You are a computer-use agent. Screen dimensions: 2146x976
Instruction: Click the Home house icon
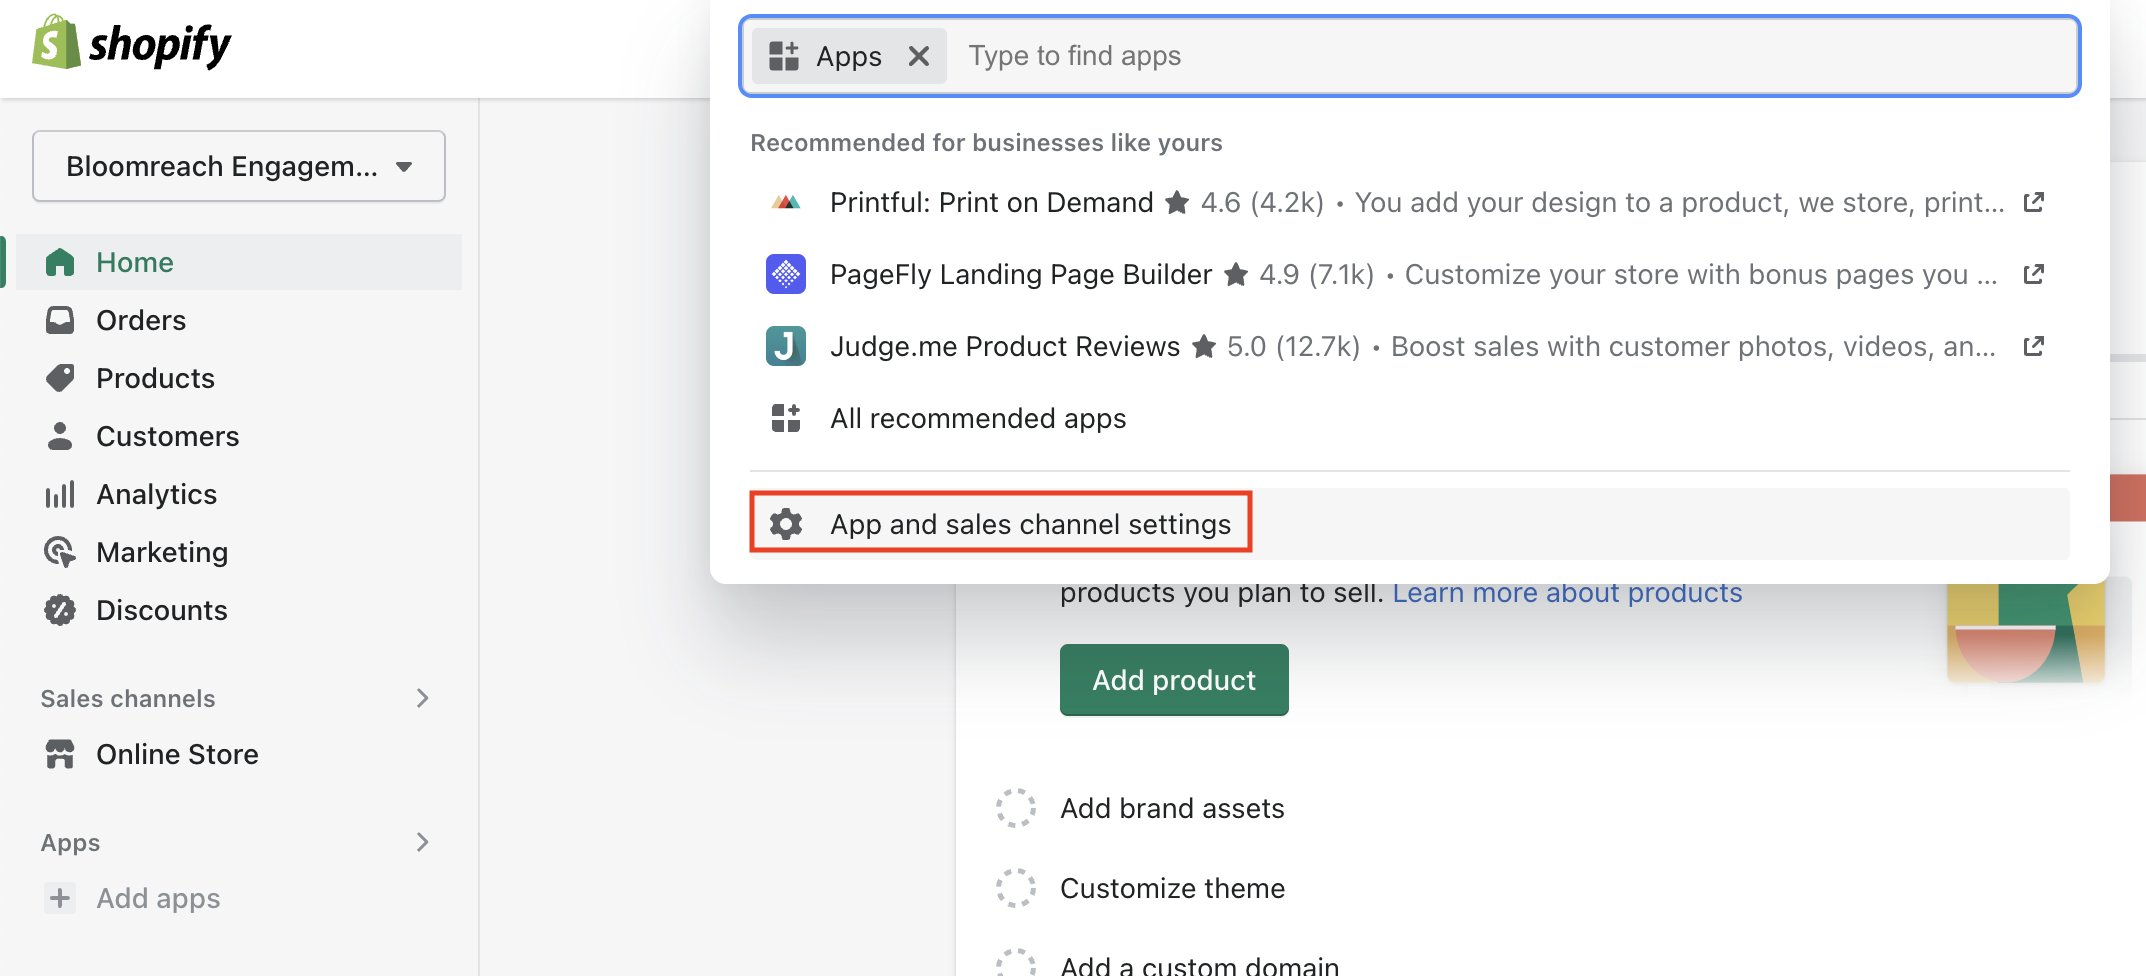[60, 262]
